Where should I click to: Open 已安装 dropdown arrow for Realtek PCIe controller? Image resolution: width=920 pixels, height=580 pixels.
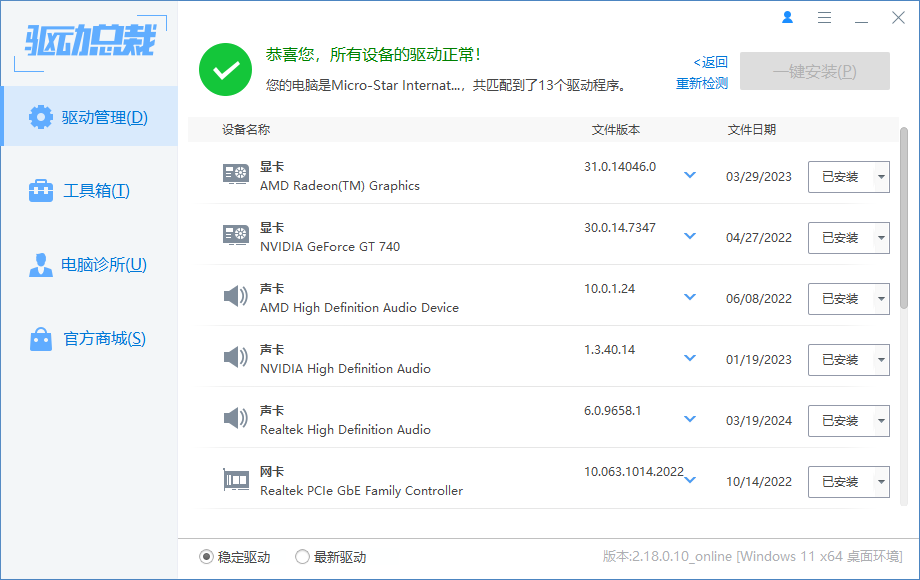pos(880,482)
